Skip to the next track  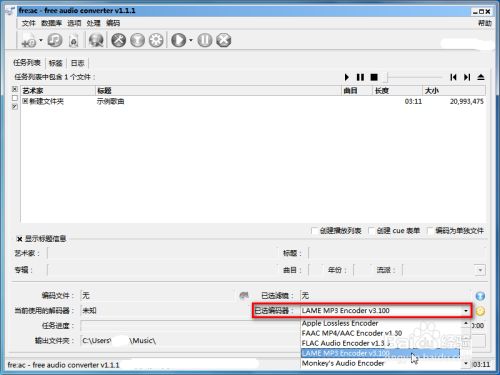(x=467, y=77)
